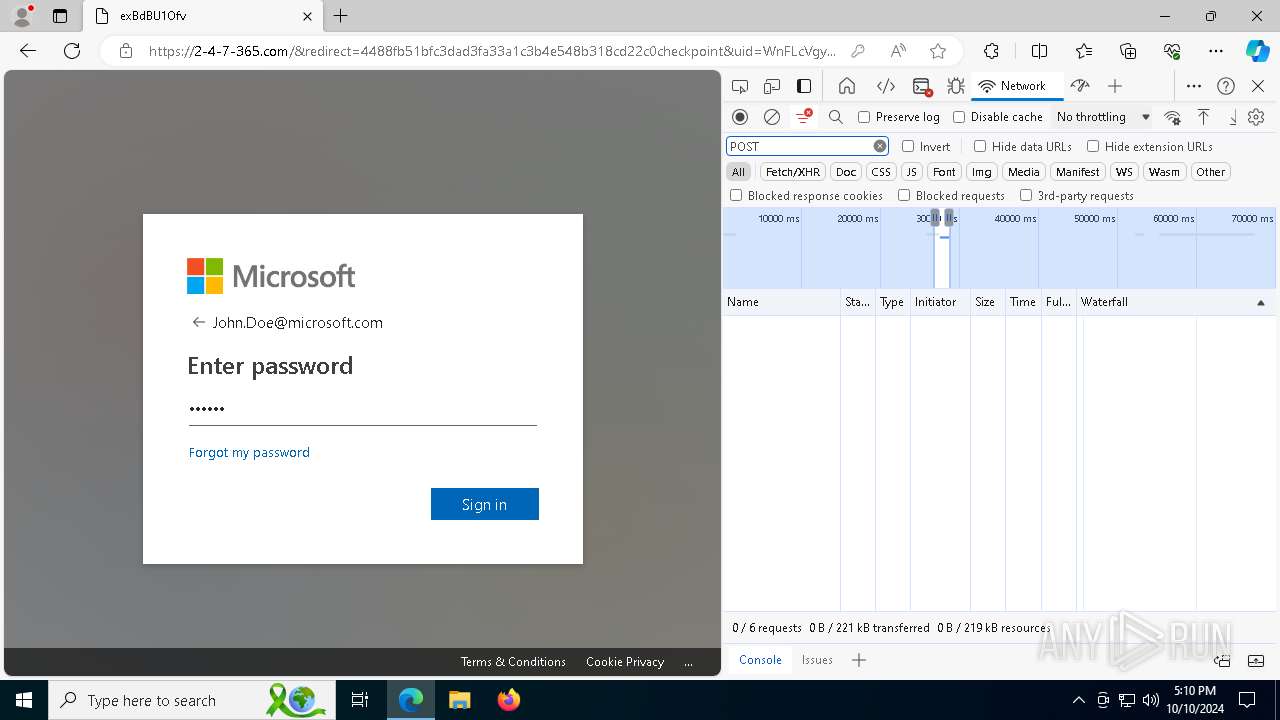Viewport: 1280px width, 720px height.
Task: Add page to favorites star
Action: (937, 51)
